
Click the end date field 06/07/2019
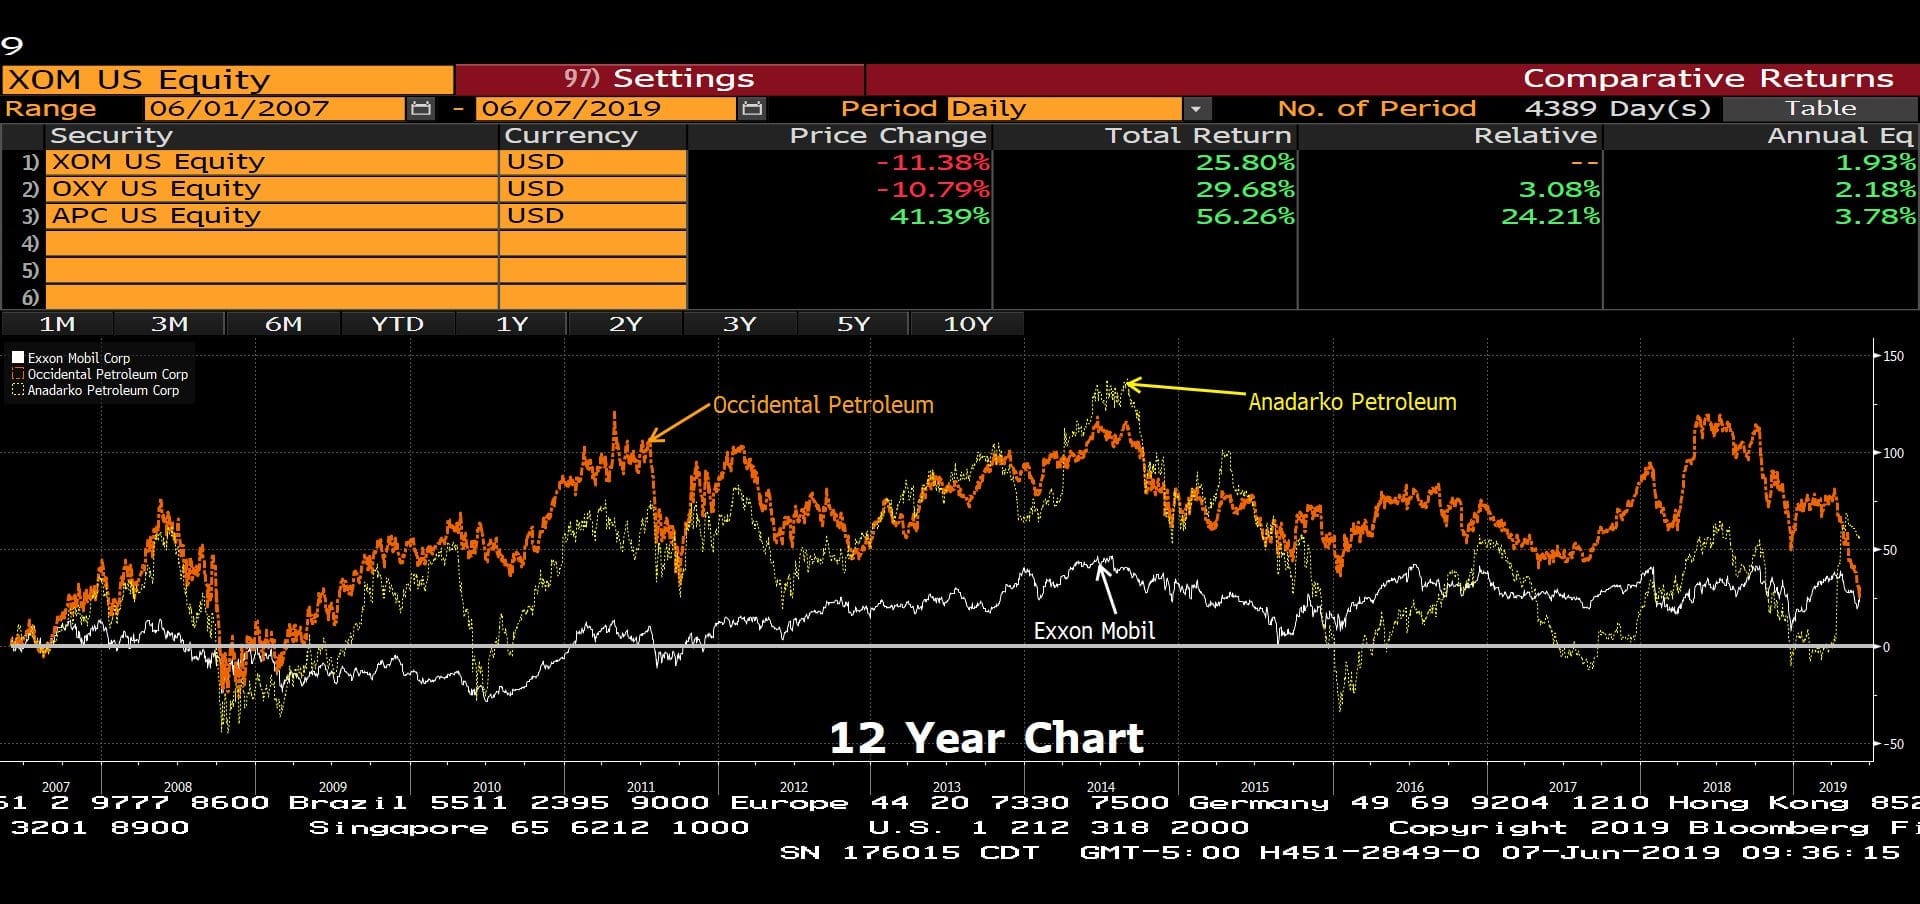[606, 108]
